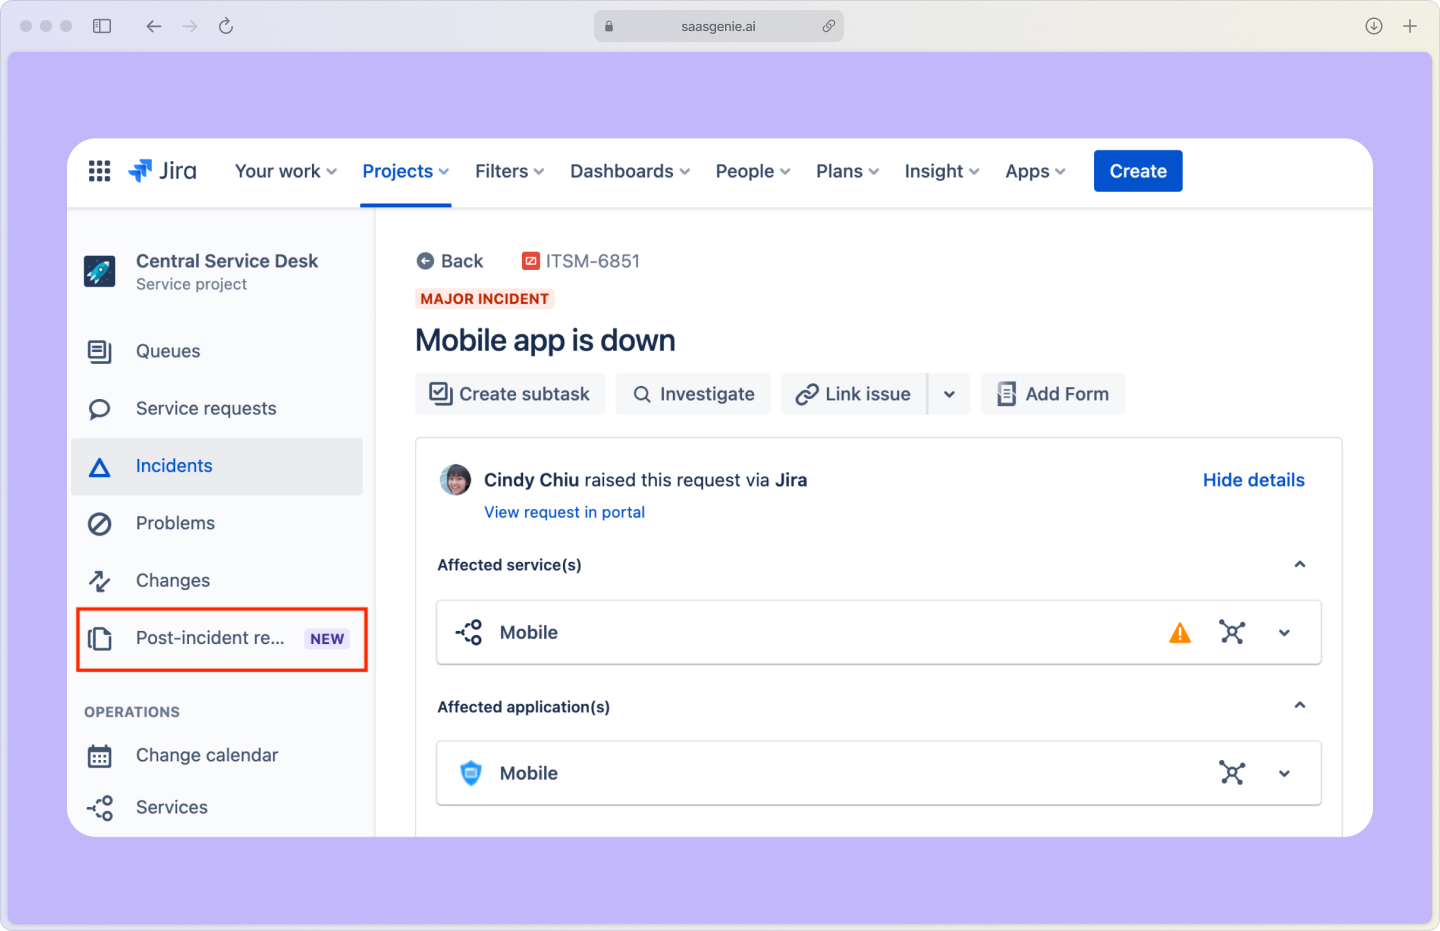Click the Post-incident reviews document icon
Viewport: 1440px width, 931px height.
point(100,638)
